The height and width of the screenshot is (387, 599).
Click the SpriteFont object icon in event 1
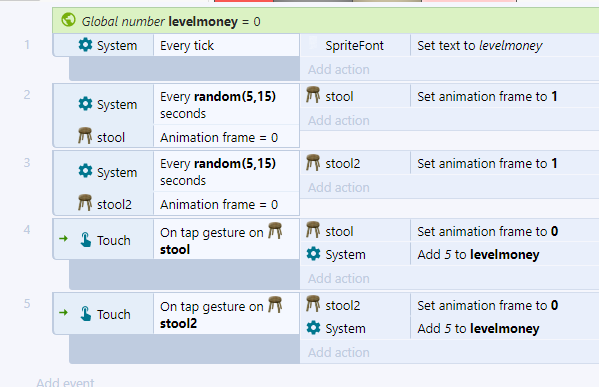point(313,44)
